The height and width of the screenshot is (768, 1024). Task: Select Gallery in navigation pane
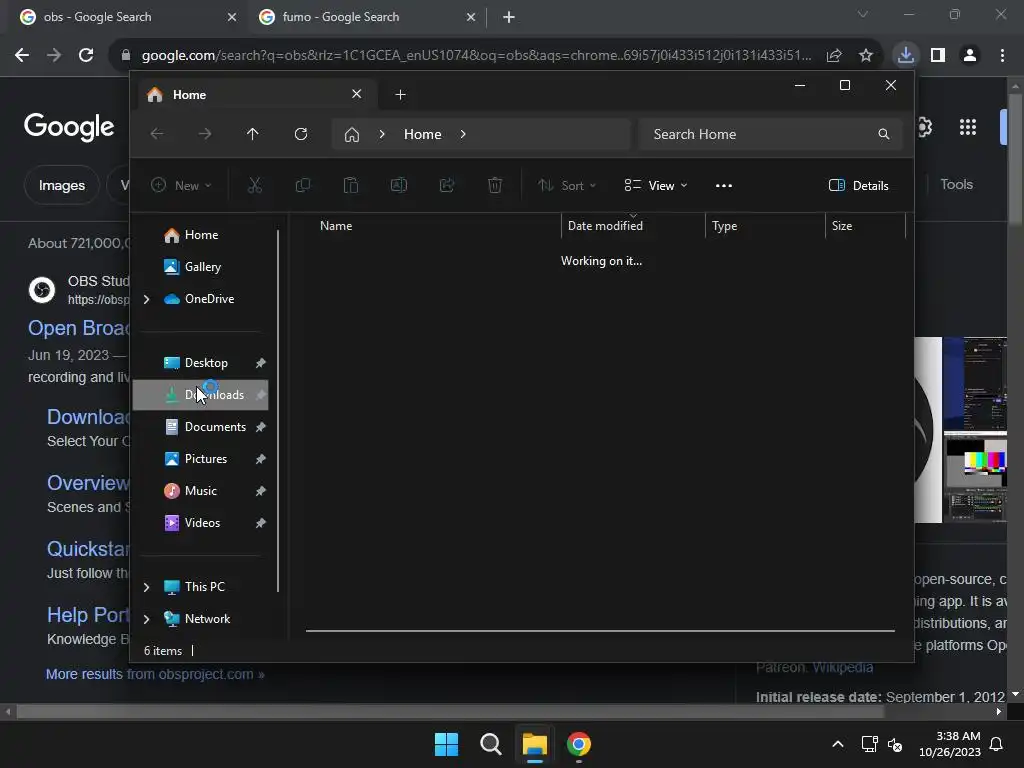coord(200,267)
